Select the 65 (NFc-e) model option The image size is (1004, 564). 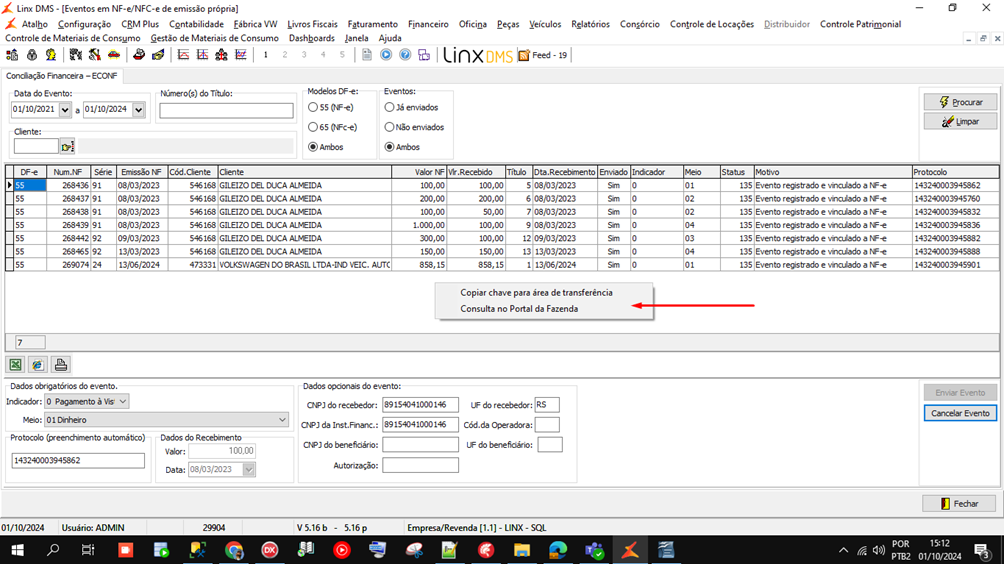pyautogui.click(x=313, y=127)
